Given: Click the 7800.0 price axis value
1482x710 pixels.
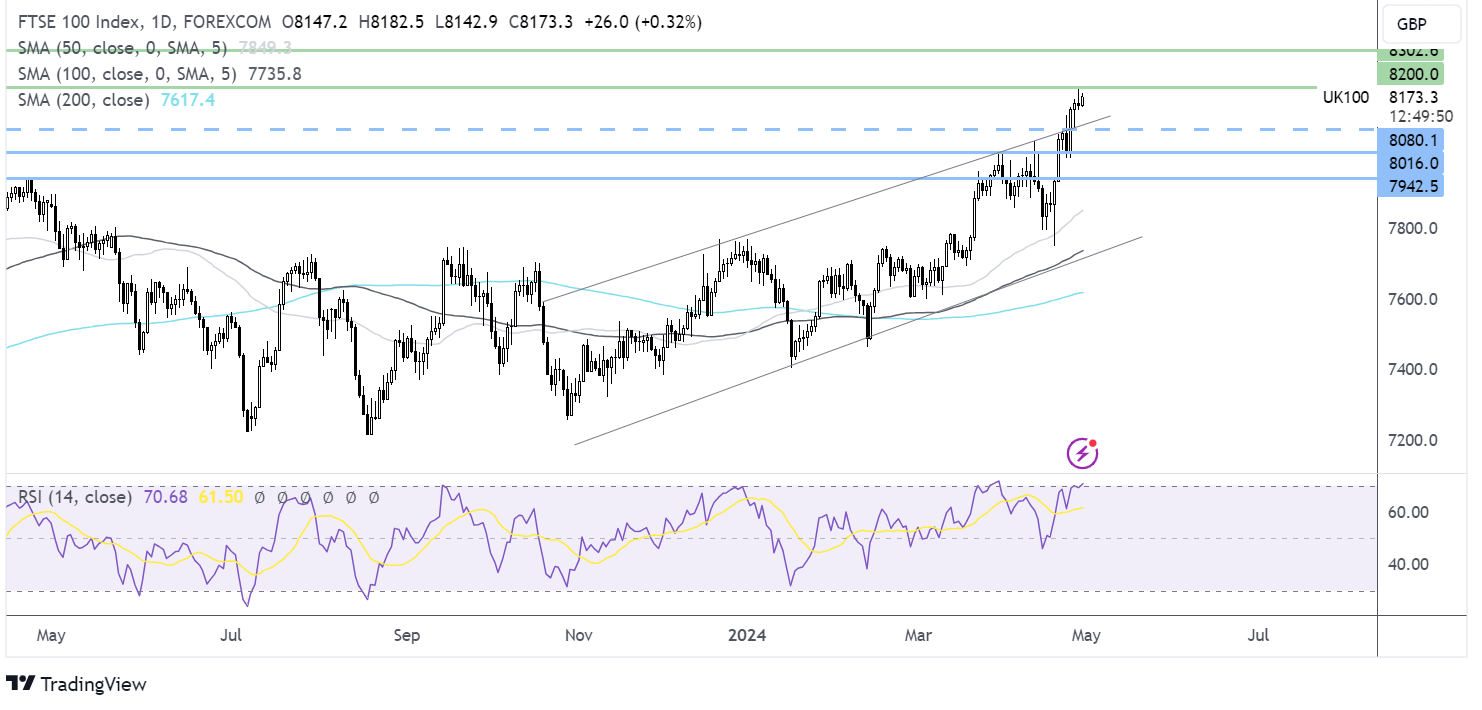Looking at the screenshot, I should click(1414, 229).
